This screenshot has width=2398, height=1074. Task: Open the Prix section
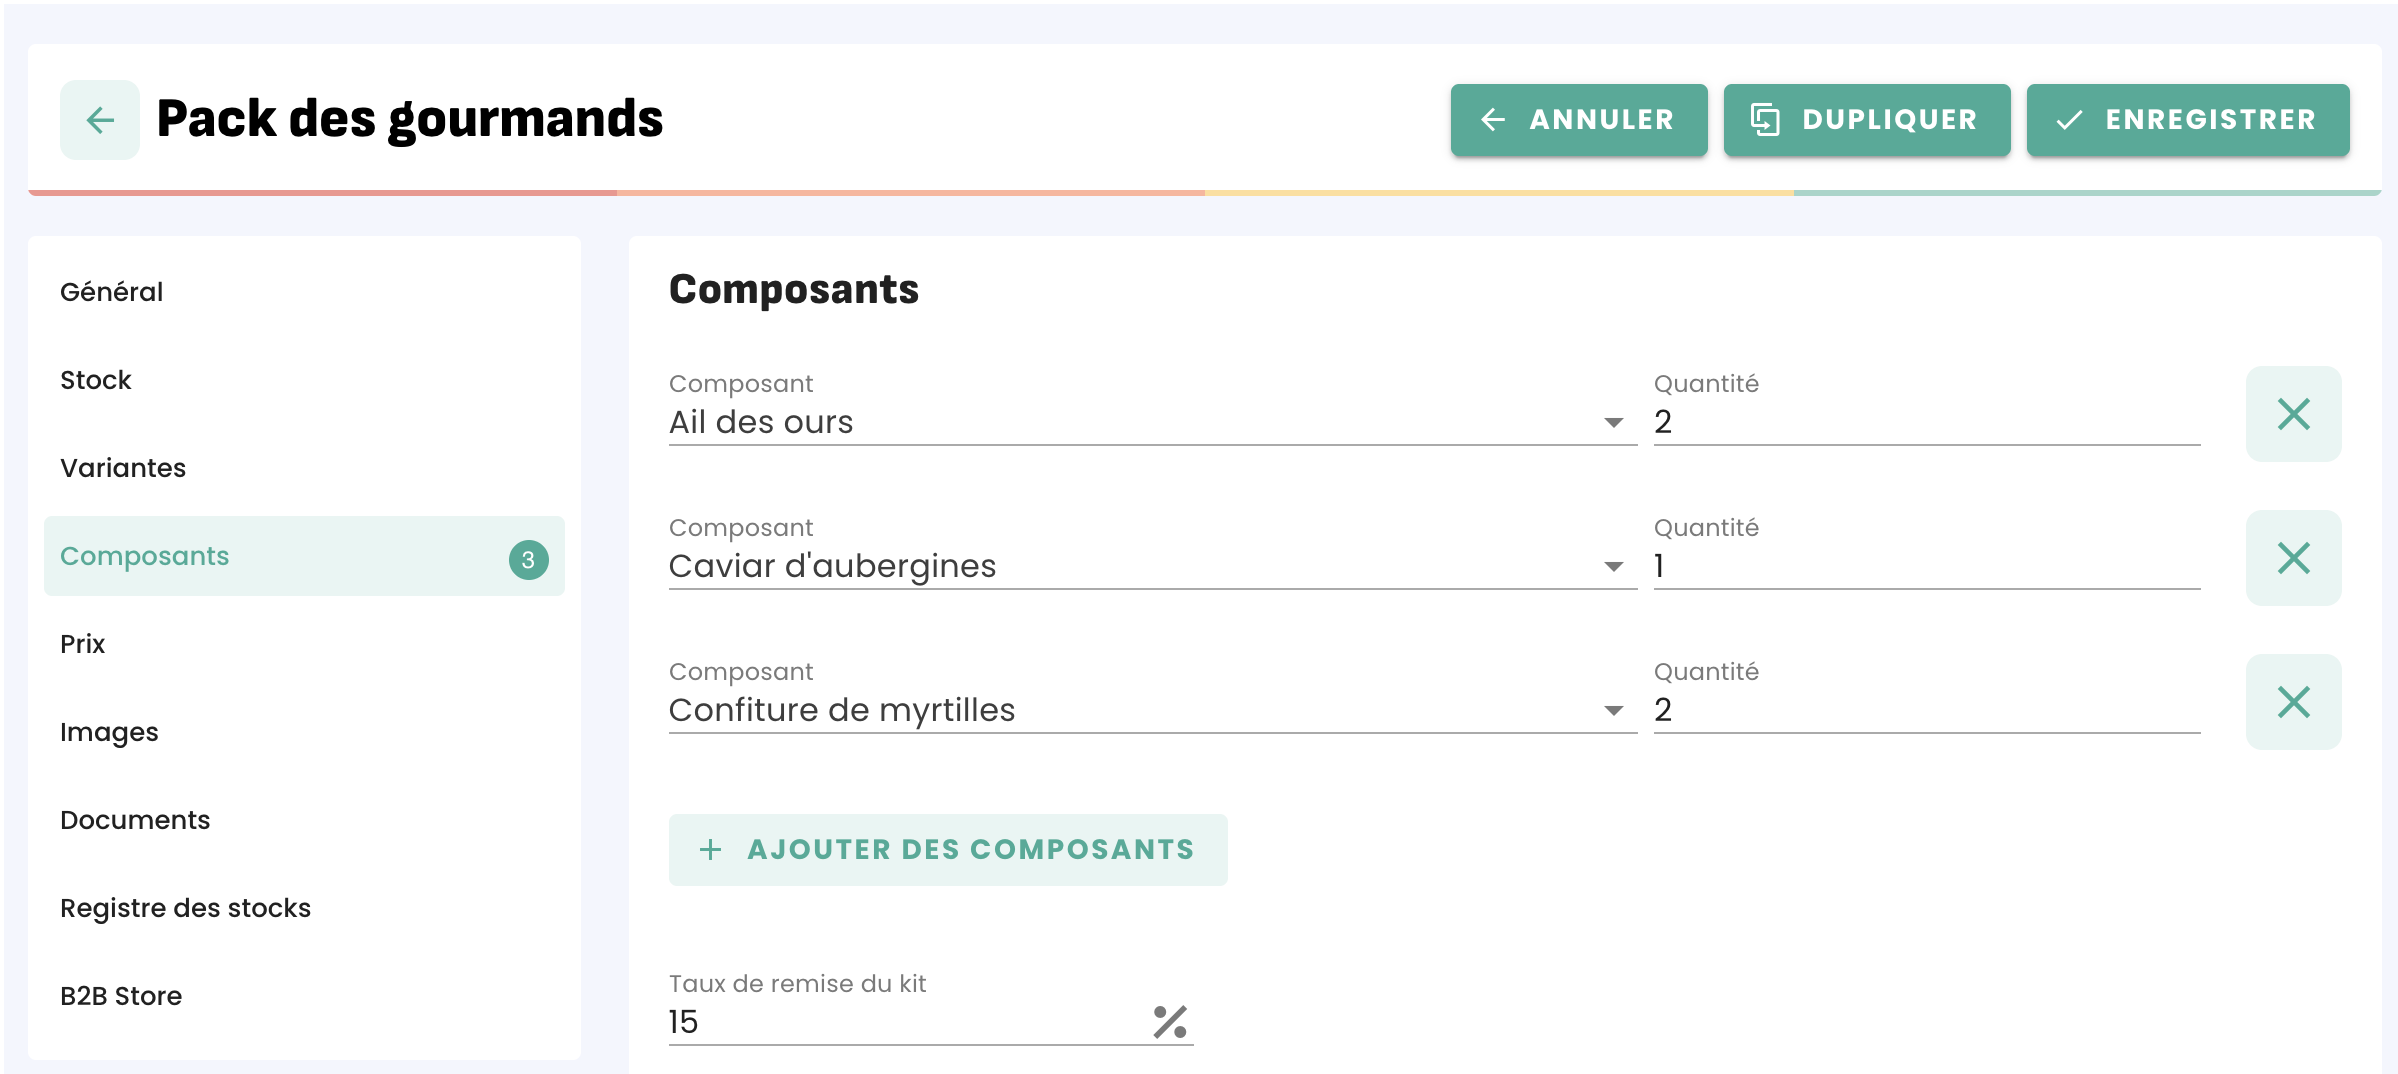point(83,644)
